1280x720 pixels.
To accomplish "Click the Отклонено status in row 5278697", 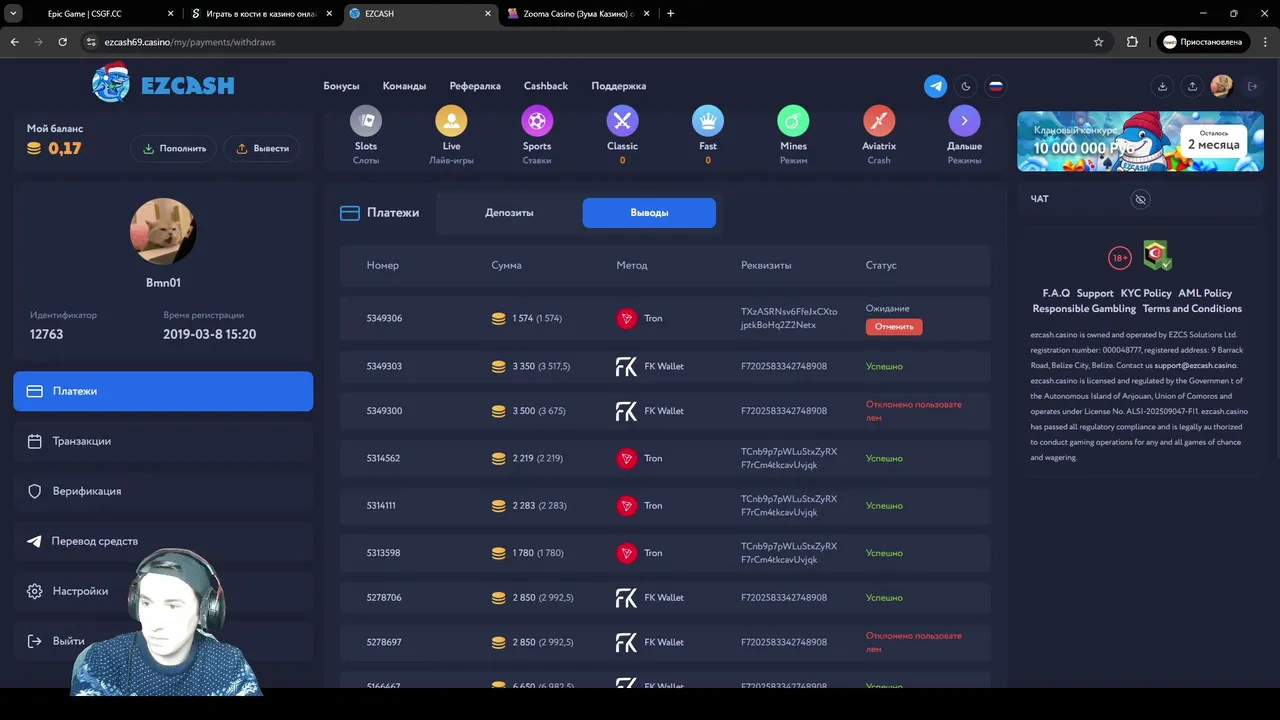I will pyautogui.click(x=914, y=642).
